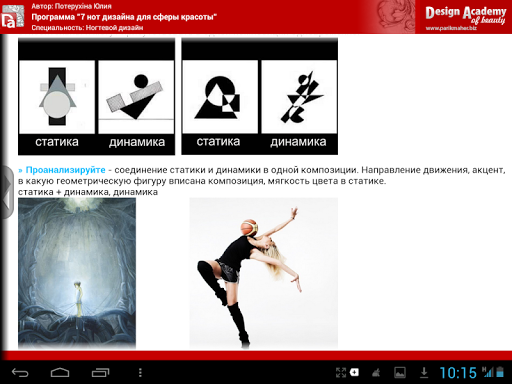
Task: Select the left статика динамика diagram
Action: (97, 96)
